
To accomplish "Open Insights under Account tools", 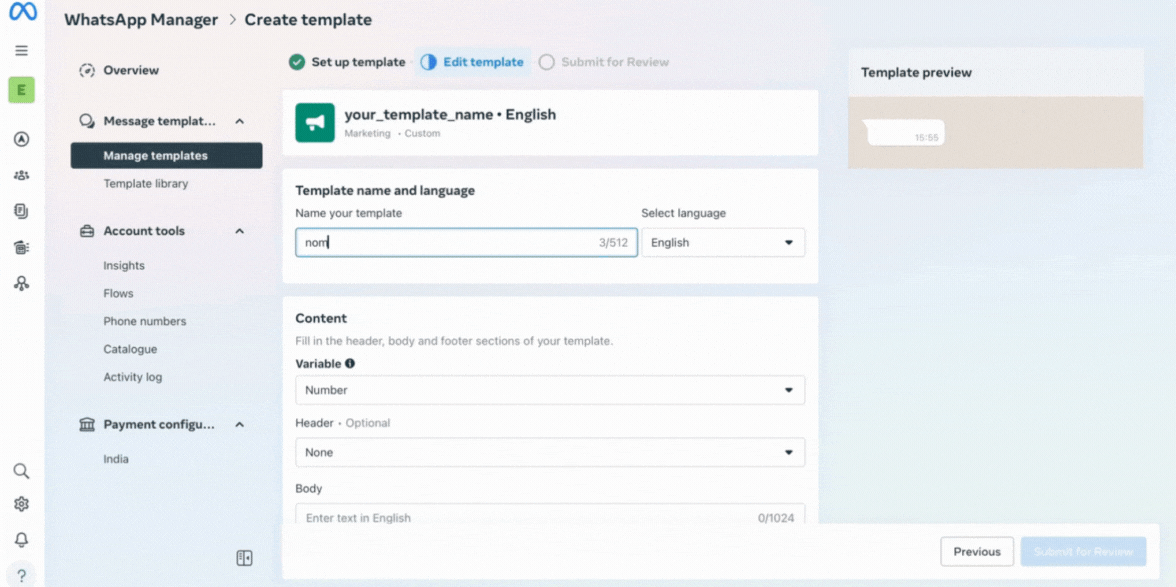I will pyautogui.click(x=124, y=265).
